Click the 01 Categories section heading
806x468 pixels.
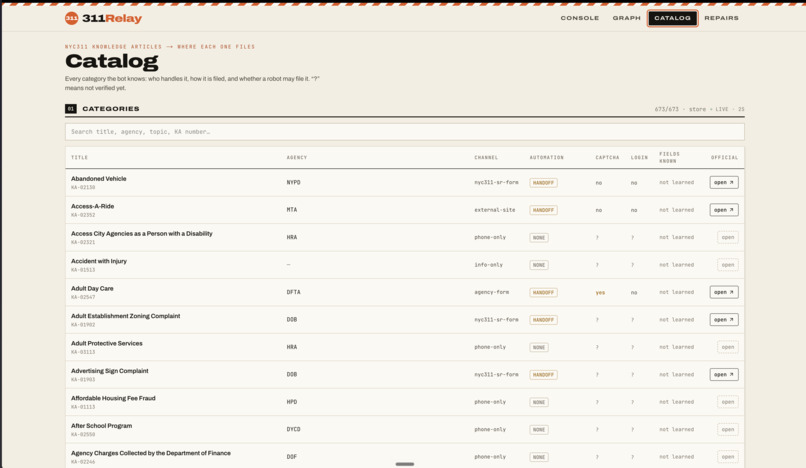pyautogui.click(x=102, y=109)
